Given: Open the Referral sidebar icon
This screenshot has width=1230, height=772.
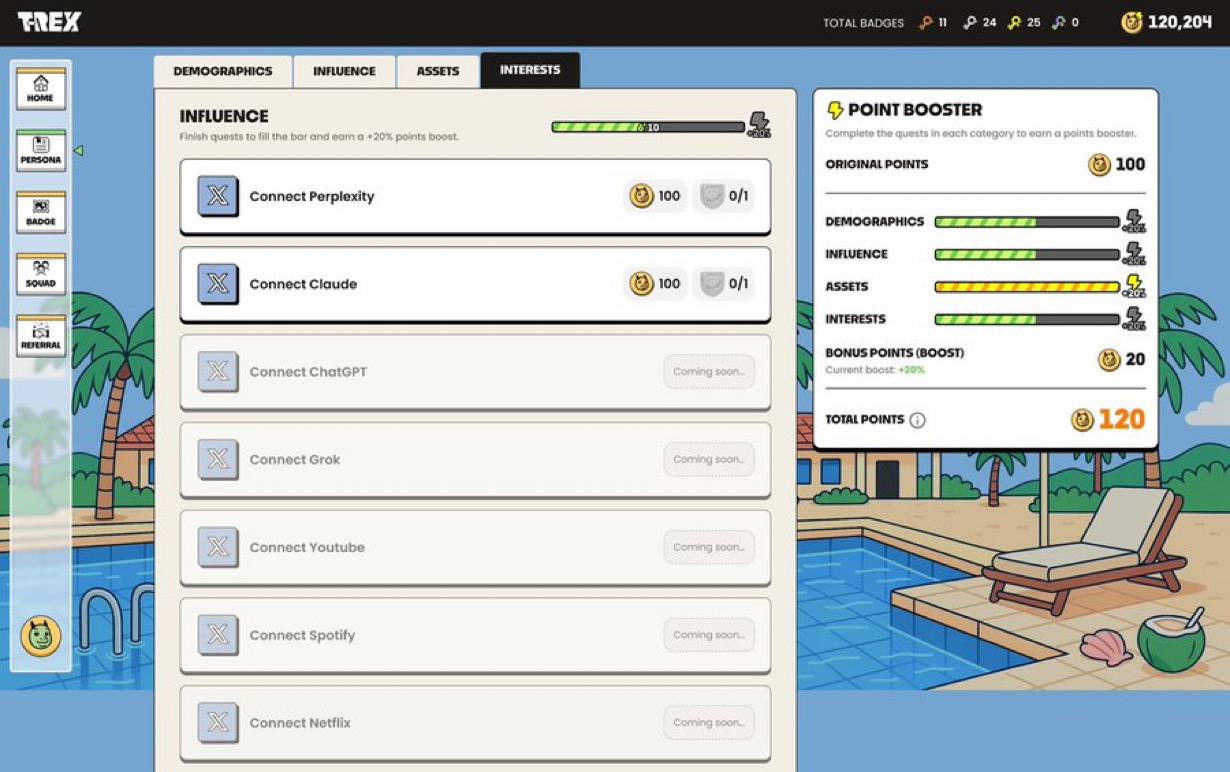Looking at the screenshot, I should pyautogui.click(x=41, y=336).
